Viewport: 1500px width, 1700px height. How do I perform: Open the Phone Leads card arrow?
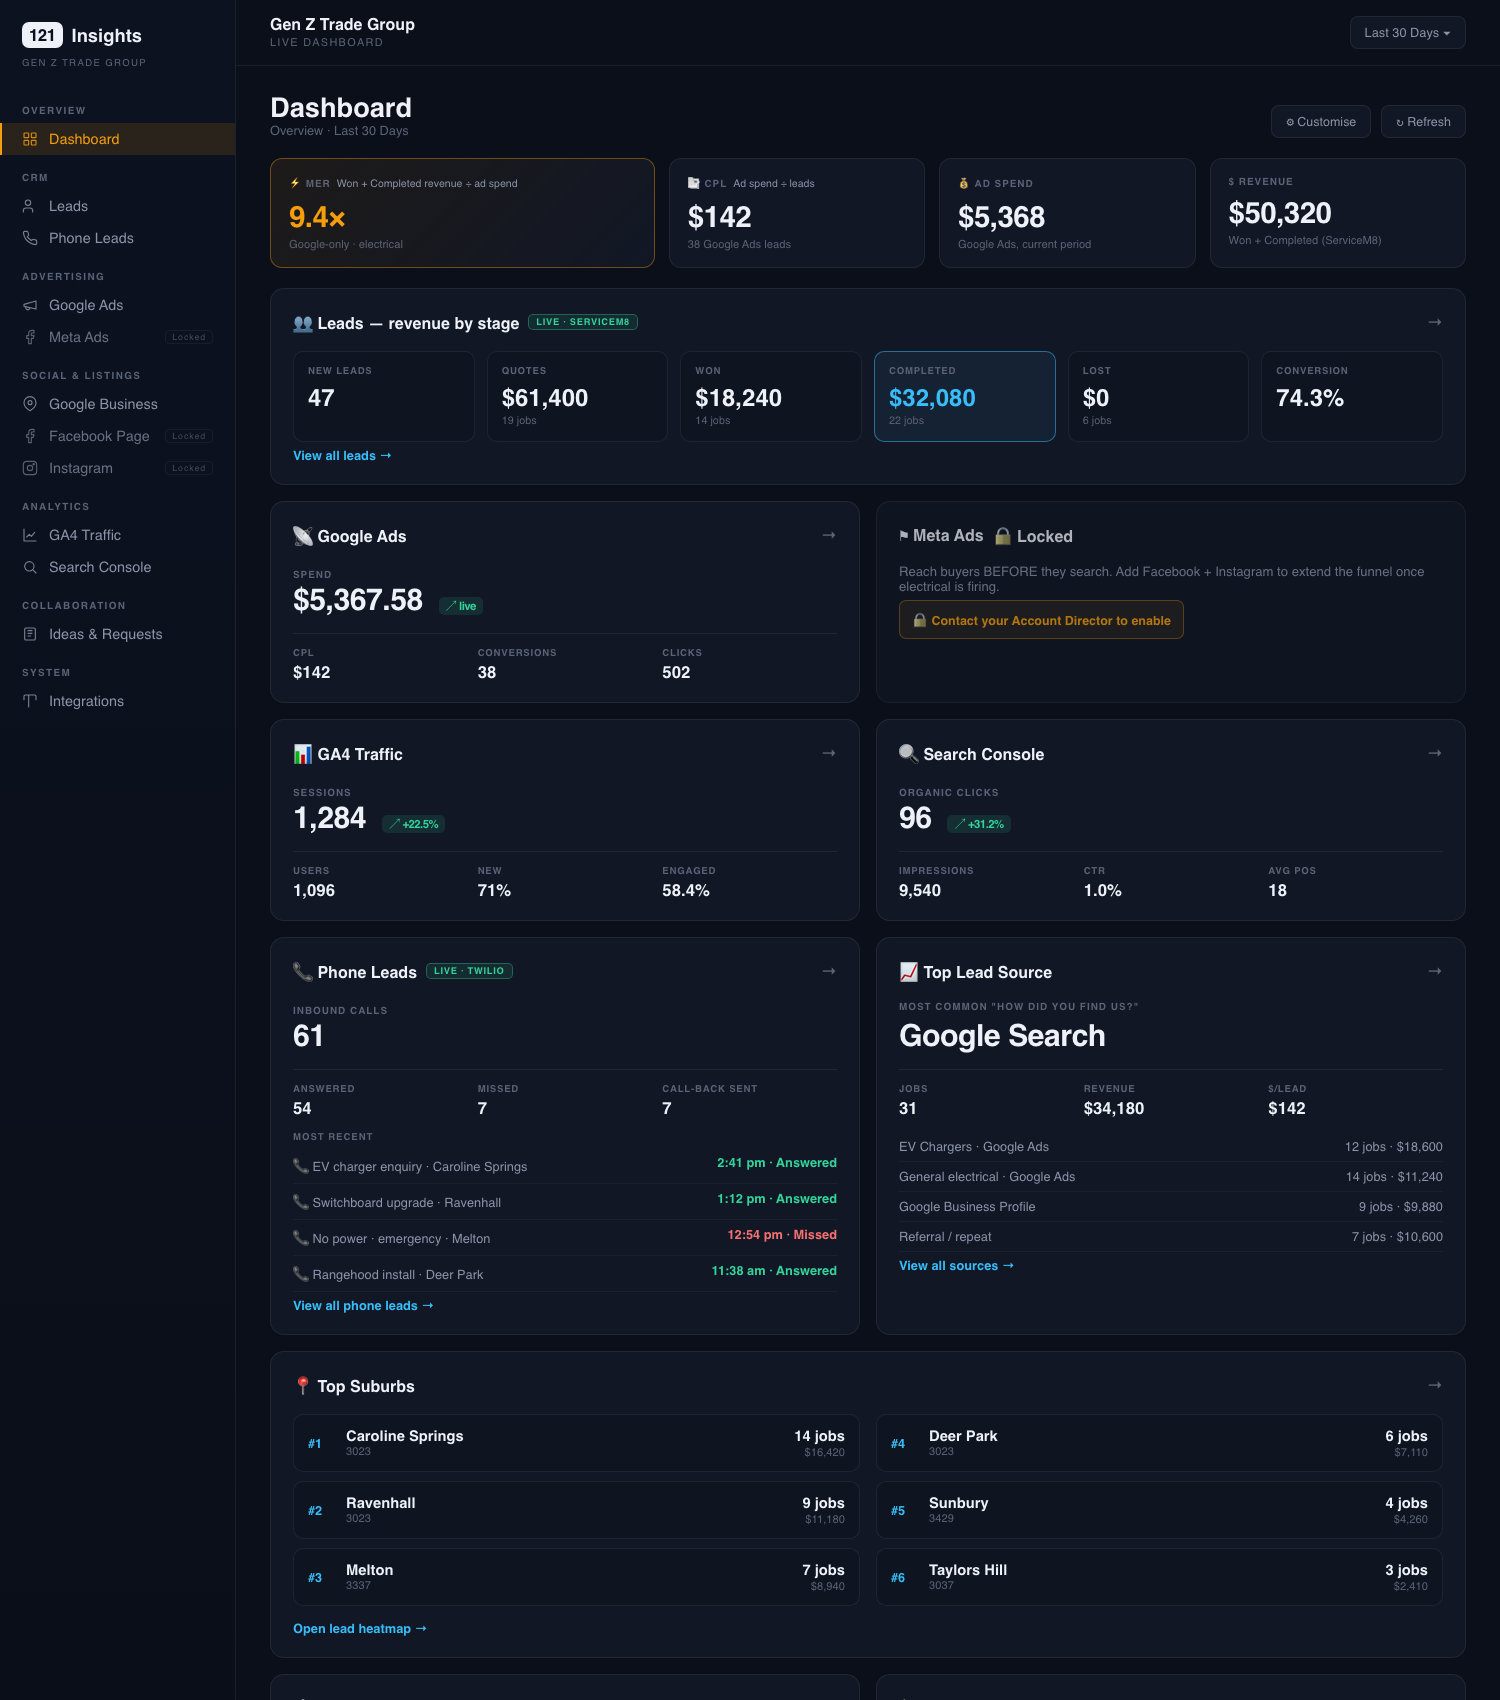pos(829,971)
